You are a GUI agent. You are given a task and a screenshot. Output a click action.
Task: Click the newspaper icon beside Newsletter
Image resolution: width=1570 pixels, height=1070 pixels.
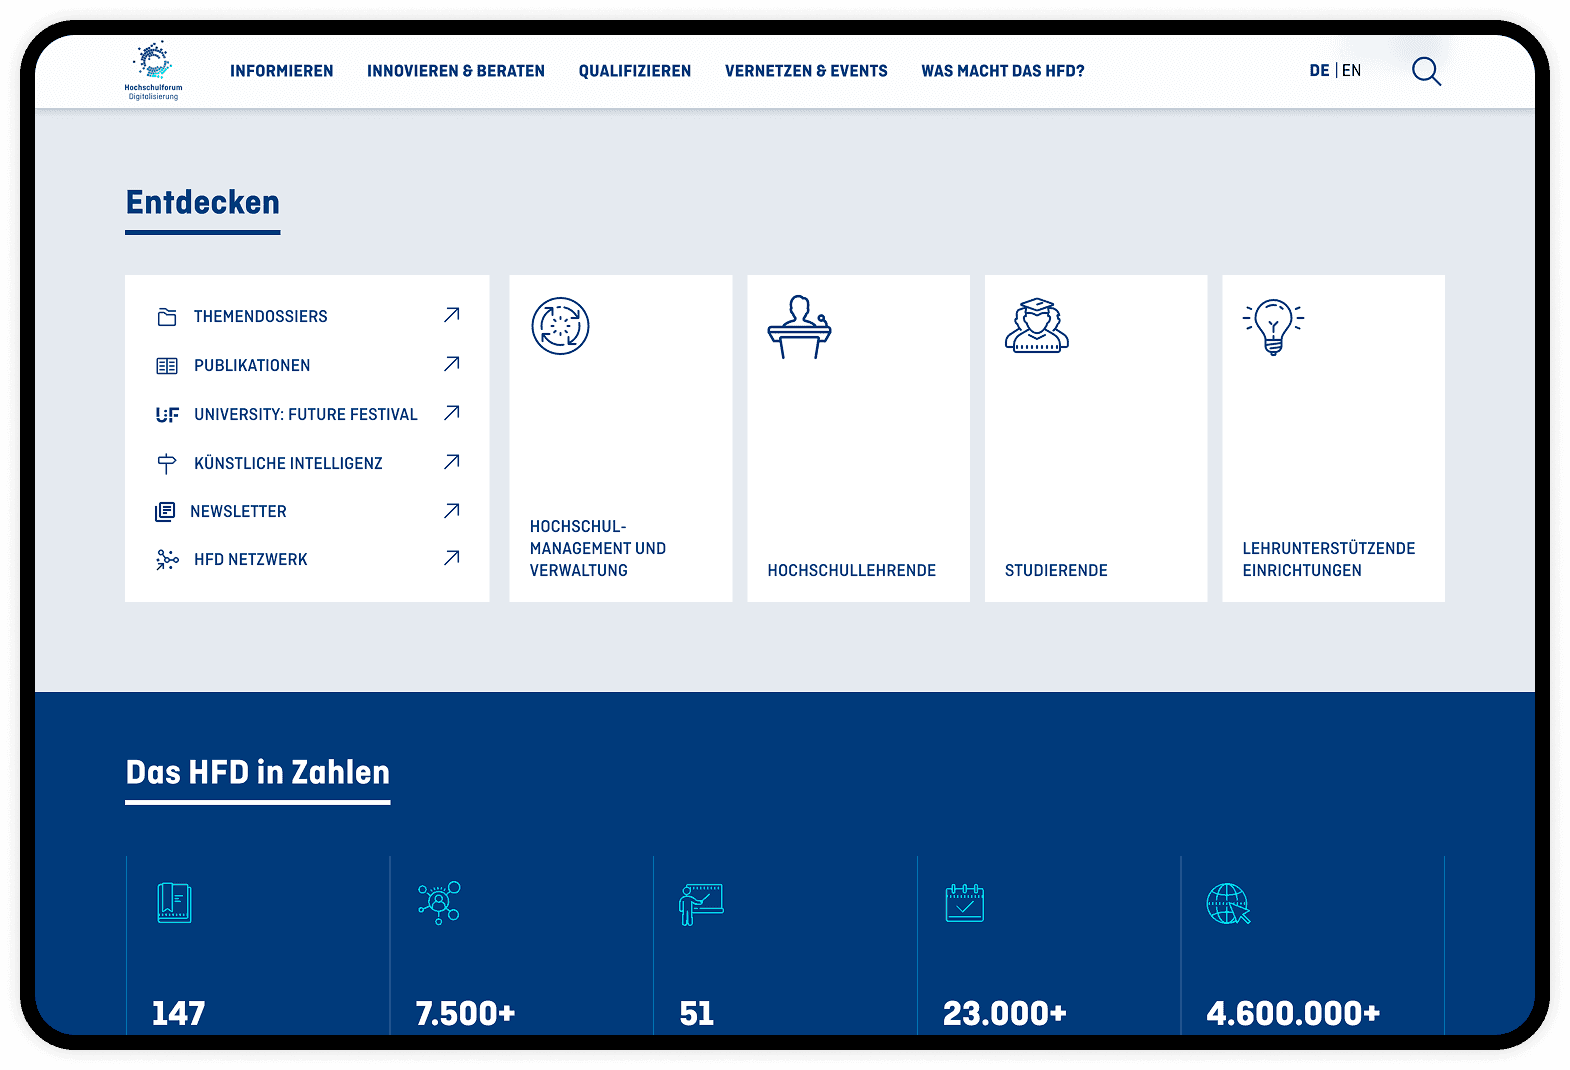(165, 512)
